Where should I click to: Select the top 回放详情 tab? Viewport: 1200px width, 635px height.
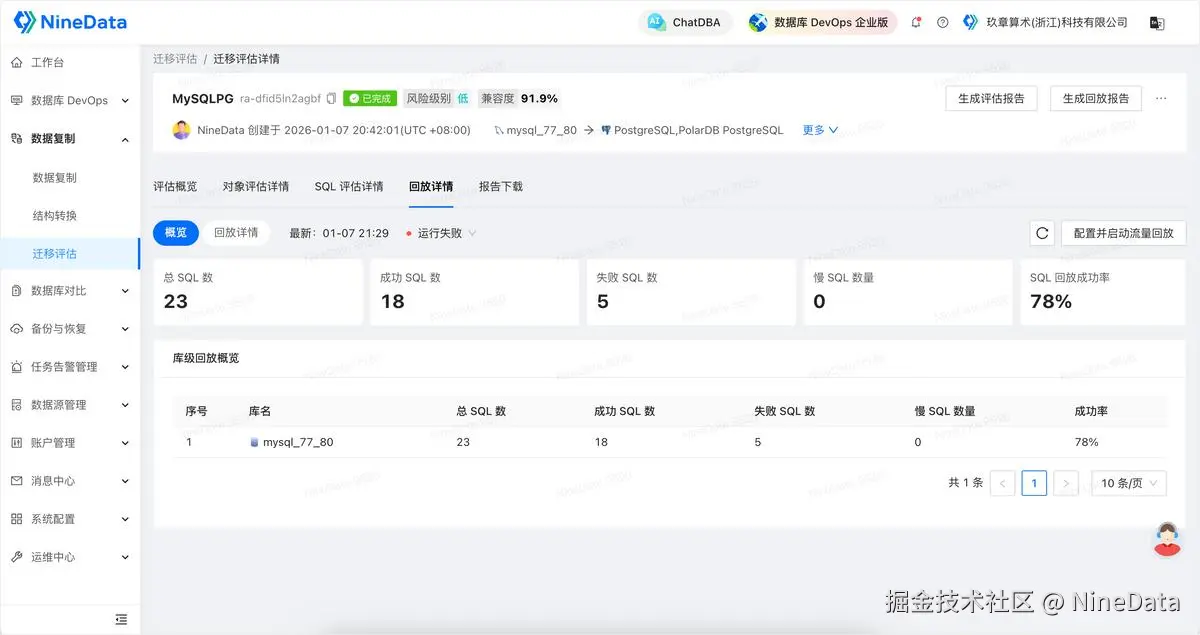pyautogui.click(x=431, y=186)
